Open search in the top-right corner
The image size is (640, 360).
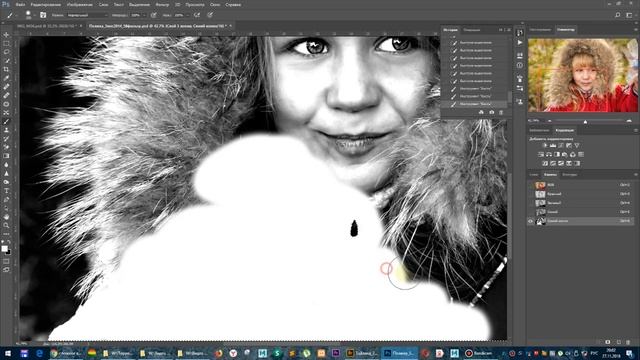click(x=618, y=15)
